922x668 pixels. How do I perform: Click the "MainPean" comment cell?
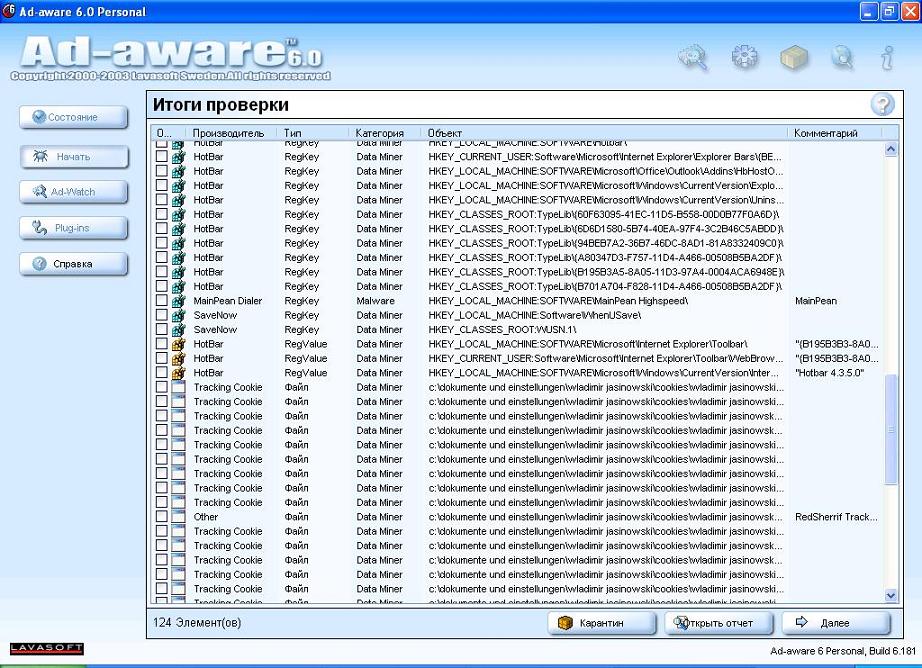click(816, 301)
